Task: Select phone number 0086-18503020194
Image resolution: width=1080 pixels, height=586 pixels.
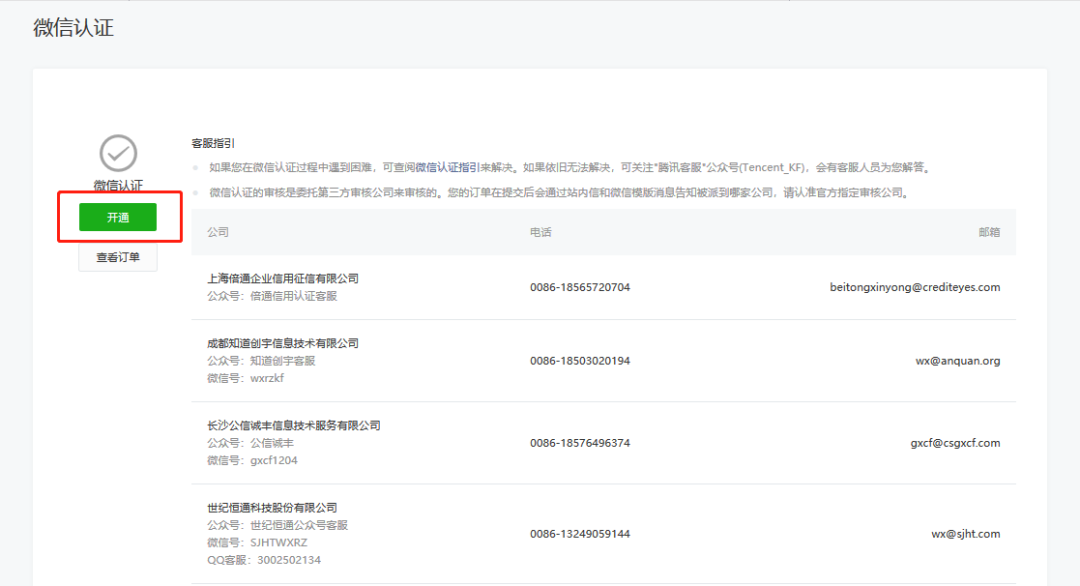Action: point(580,361)
